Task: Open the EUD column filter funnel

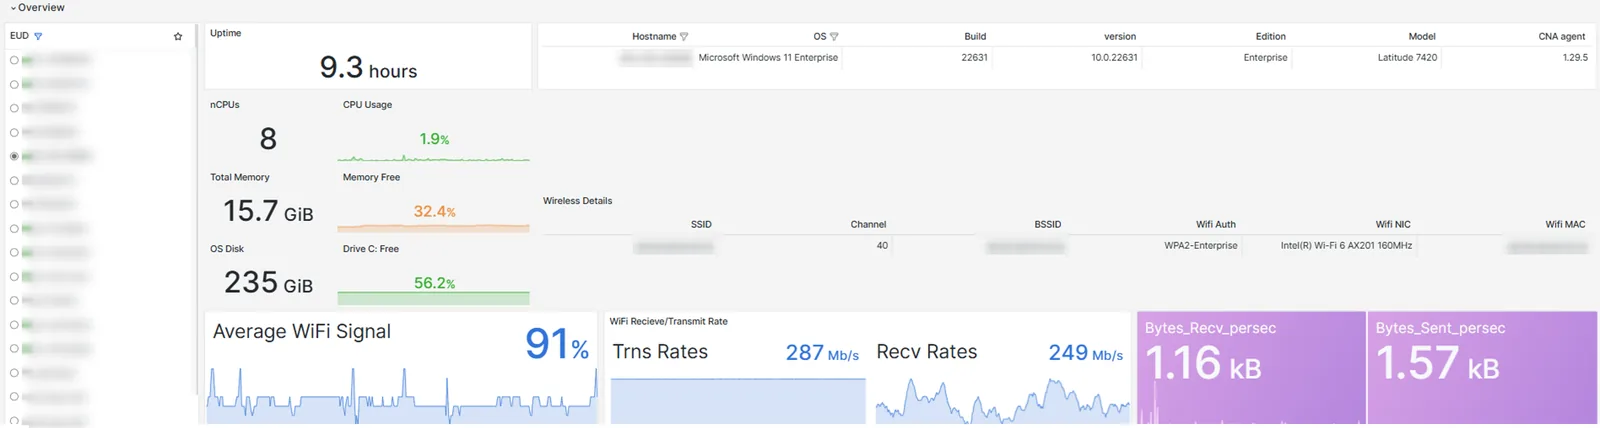Action: pos(38,36)
